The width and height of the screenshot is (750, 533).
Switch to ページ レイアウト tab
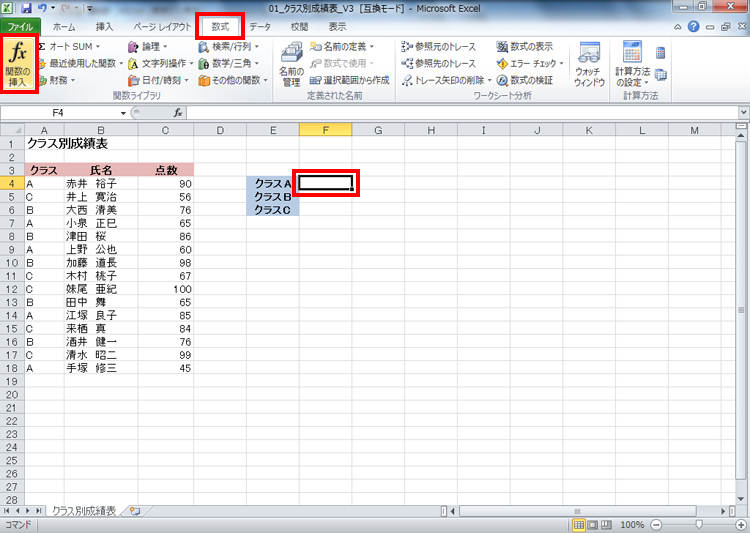click(x=162, y=27)
